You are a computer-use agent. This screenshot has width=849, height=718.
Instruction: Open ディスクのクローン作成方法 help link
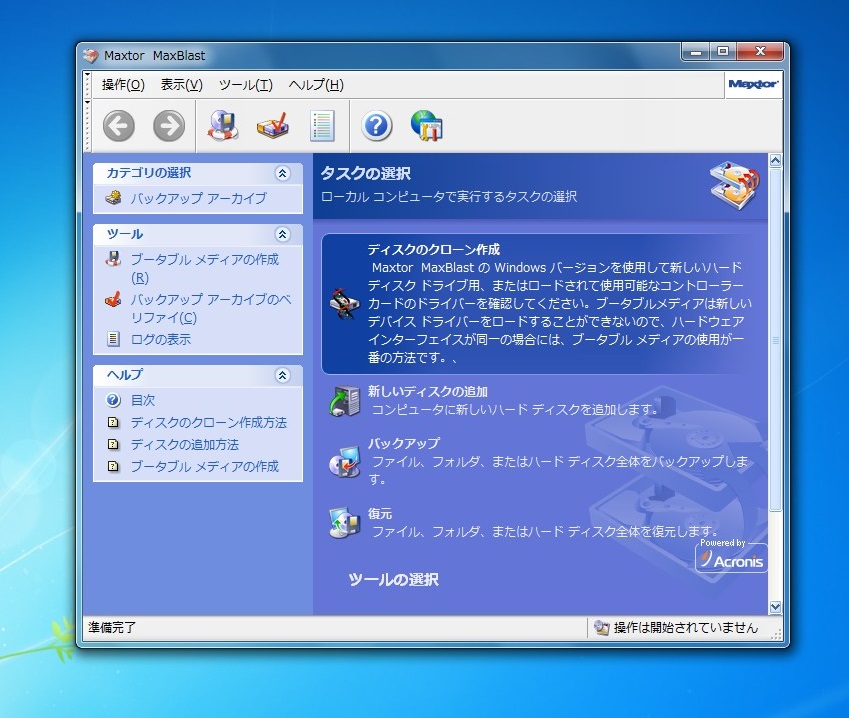(x=209, y=422)
